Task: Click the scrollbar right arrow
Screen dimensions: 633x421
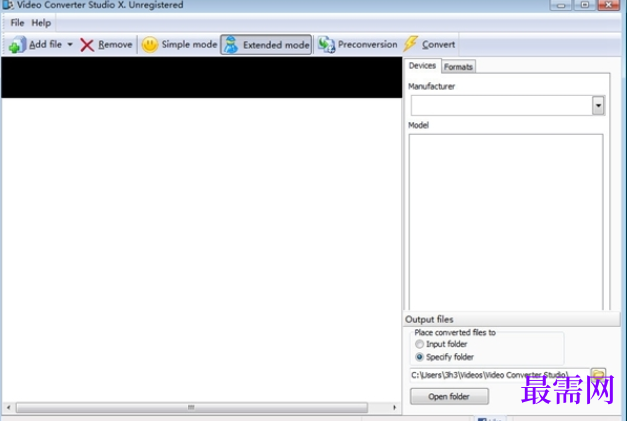Action: [394, 407]
